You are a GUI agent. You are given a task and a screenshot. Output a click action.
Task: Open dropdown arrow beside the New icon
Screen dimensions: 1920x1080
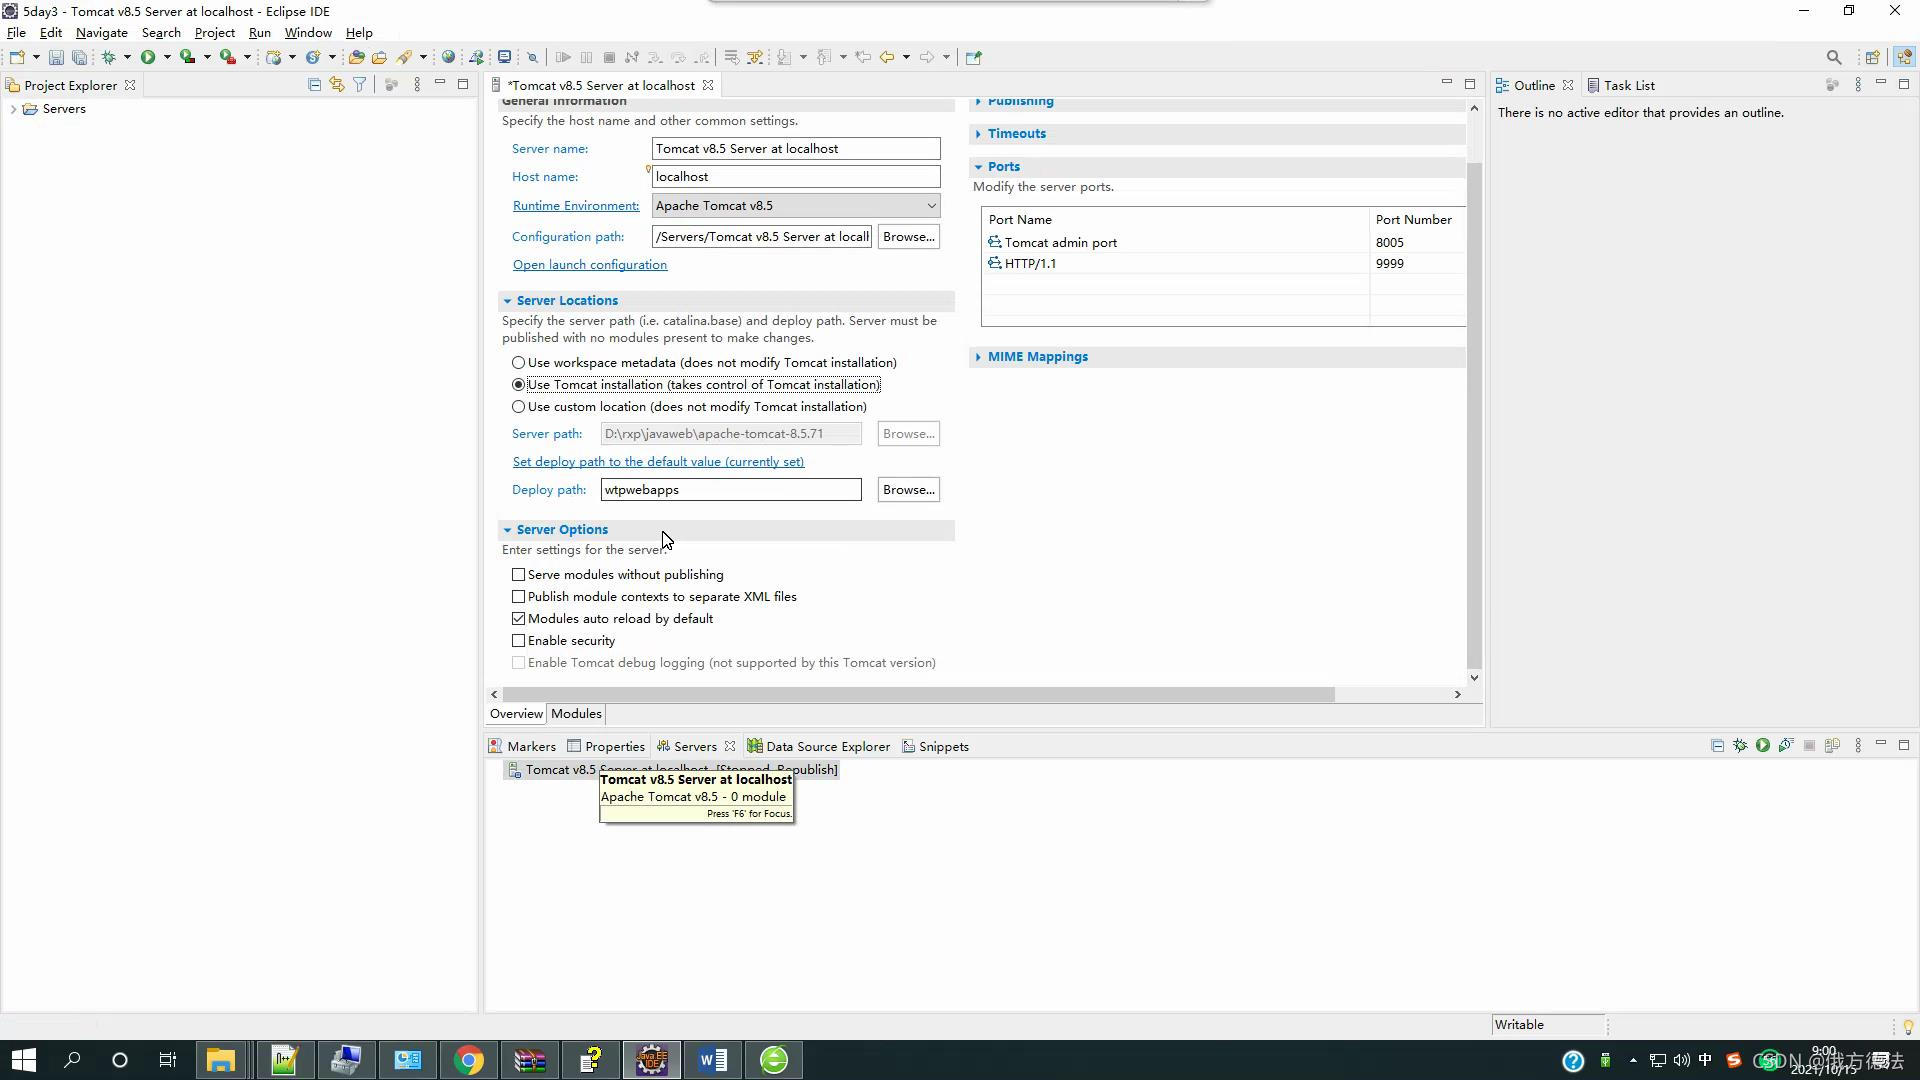click(36, 57)
